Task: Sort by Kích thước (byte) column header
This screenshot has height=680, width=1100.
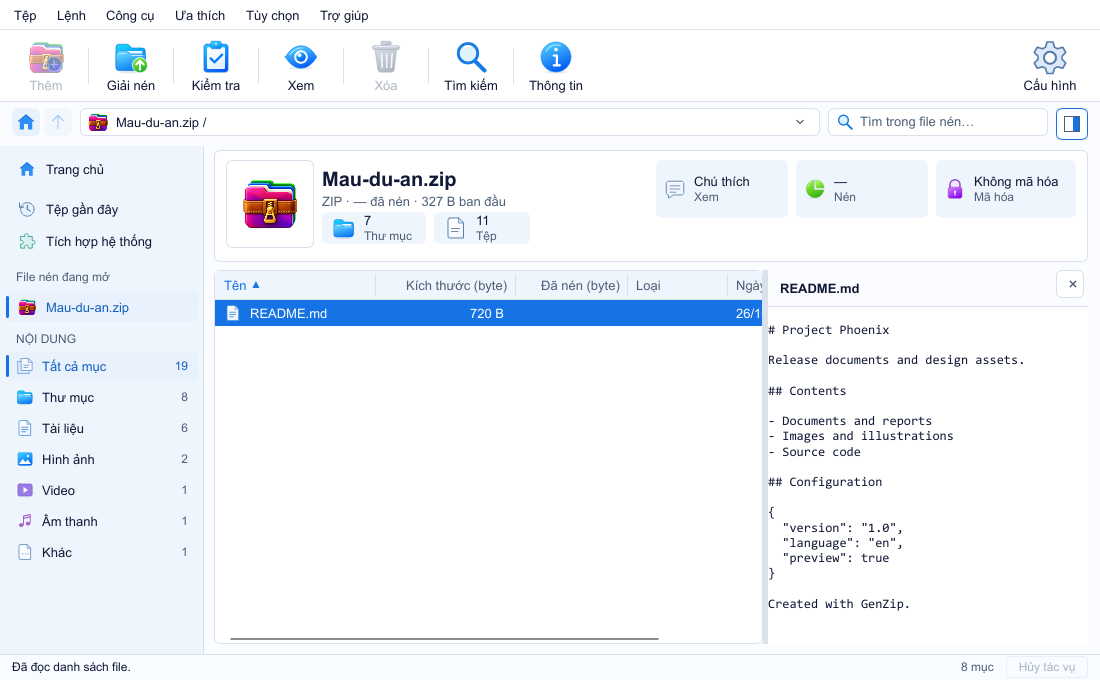Action: [x=445, y=286]
